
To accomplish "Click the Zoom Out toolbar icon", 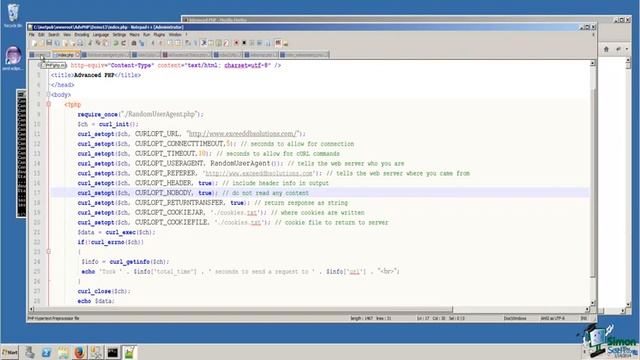I will tap(161, 43).
